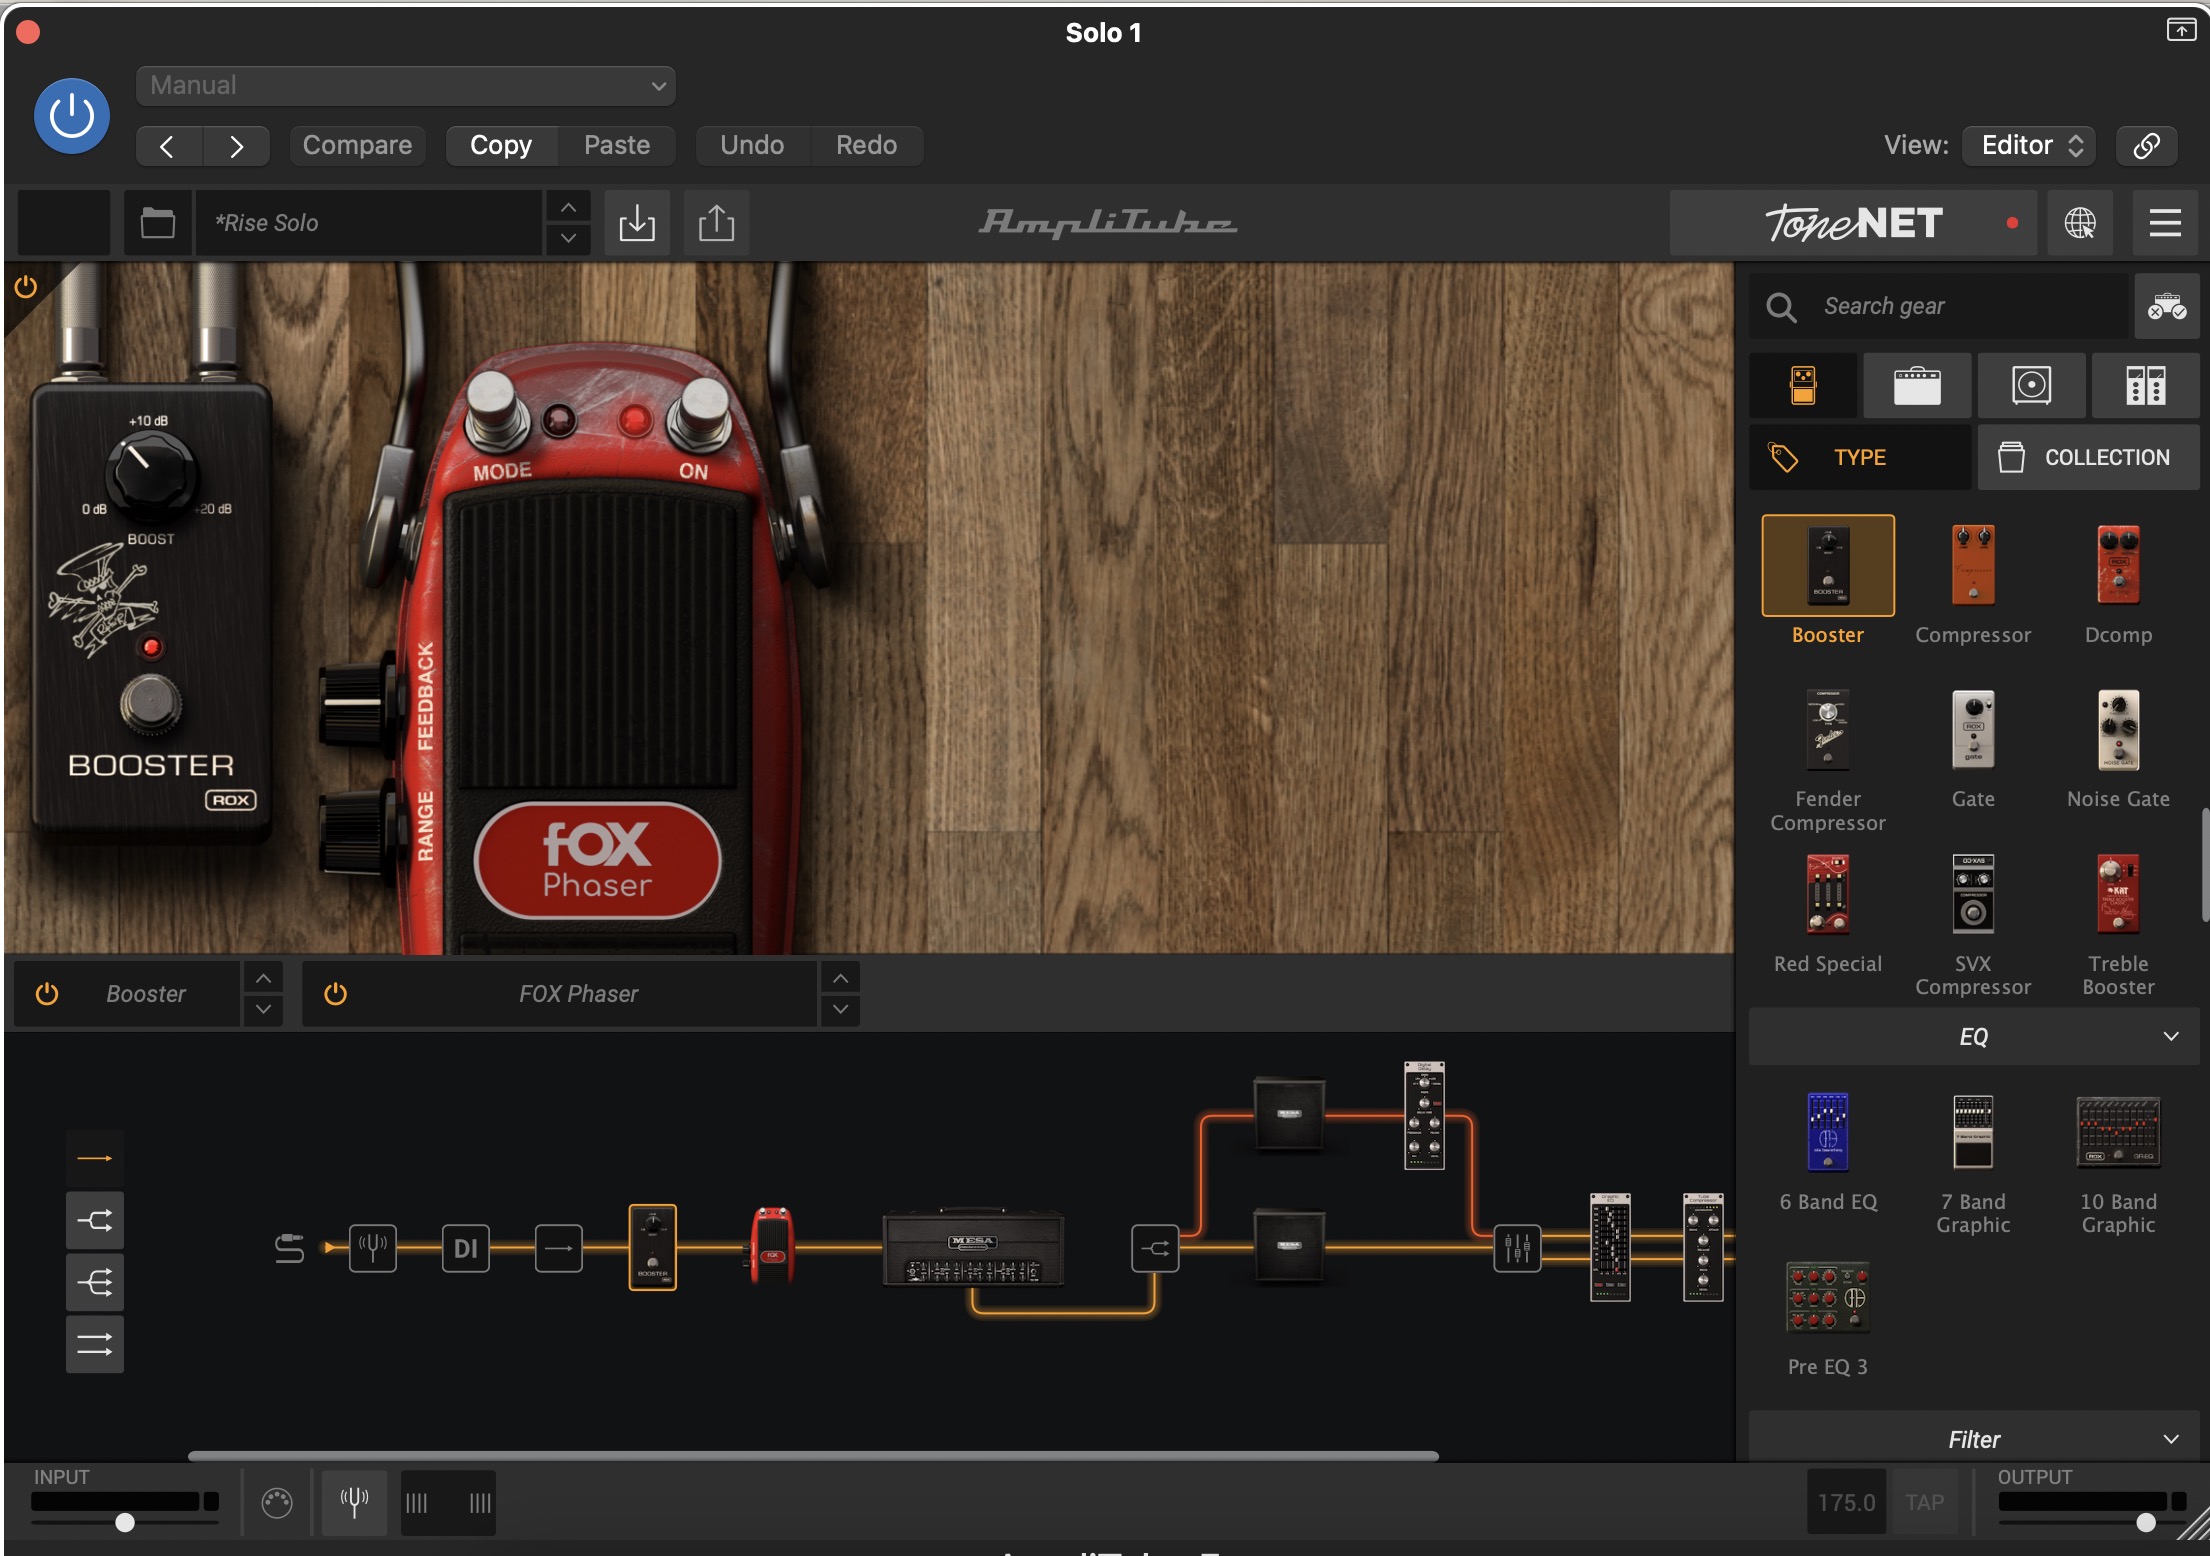The image size is (2210, 1556).
Task: Click the Booster slot up chevron
Action: (263, 978)
